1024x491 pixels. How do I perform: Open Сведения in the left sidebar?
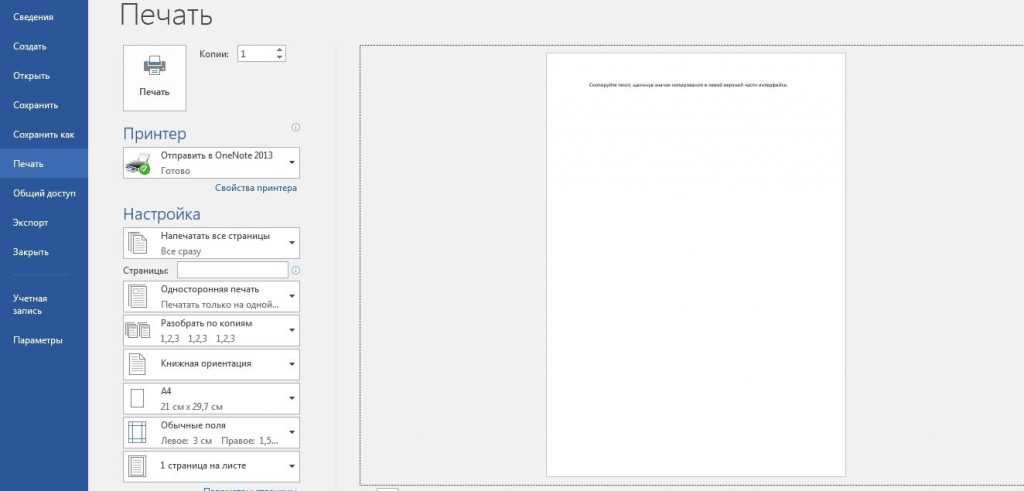pyautogui.click(x=33, y=17)
